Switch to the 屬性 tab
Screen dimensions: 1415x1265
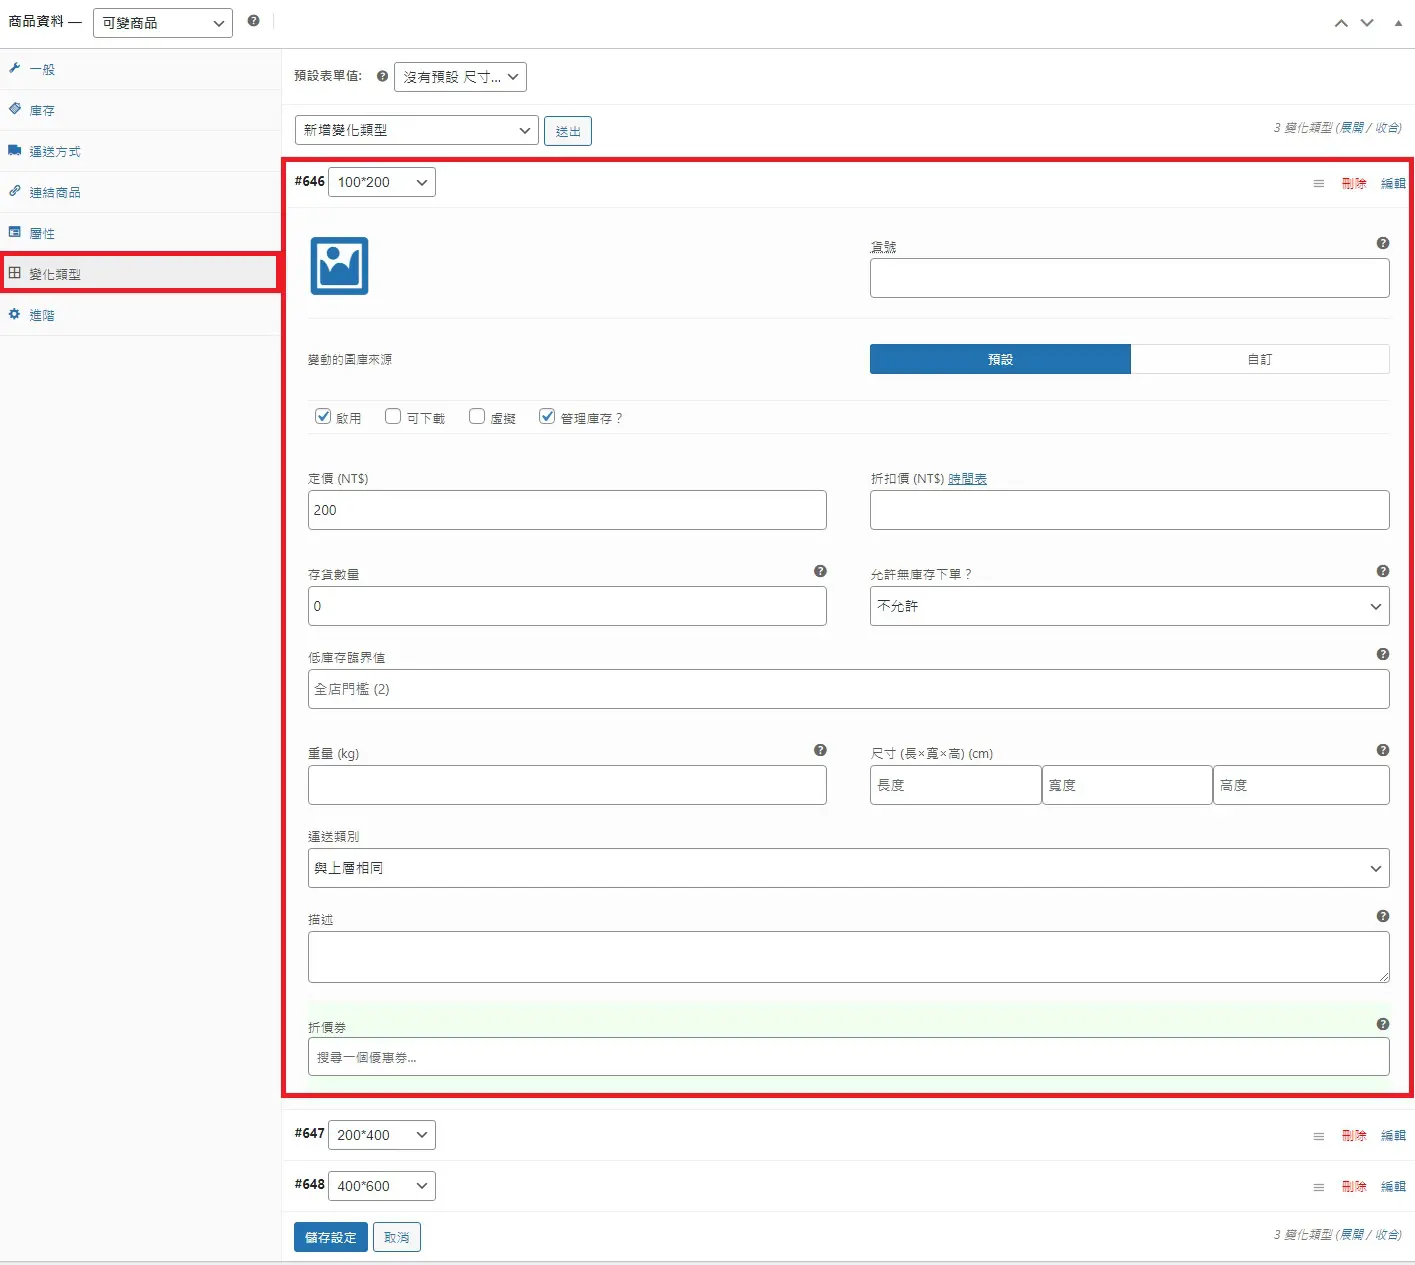[x=42, y=234]
